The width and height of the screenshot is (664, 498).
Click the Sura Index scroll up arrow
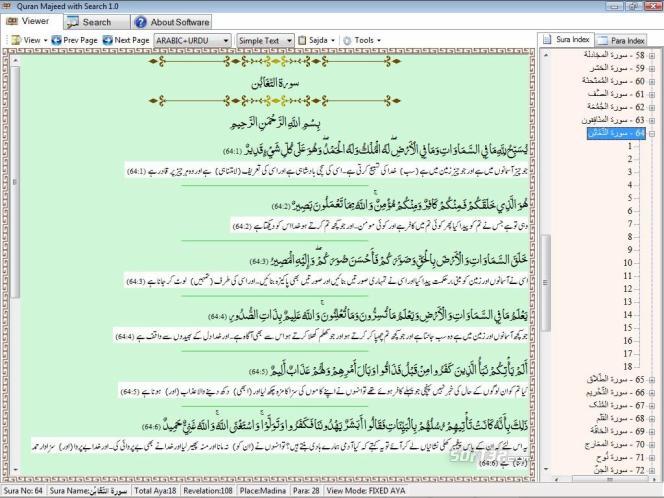[x=546, y=55]
